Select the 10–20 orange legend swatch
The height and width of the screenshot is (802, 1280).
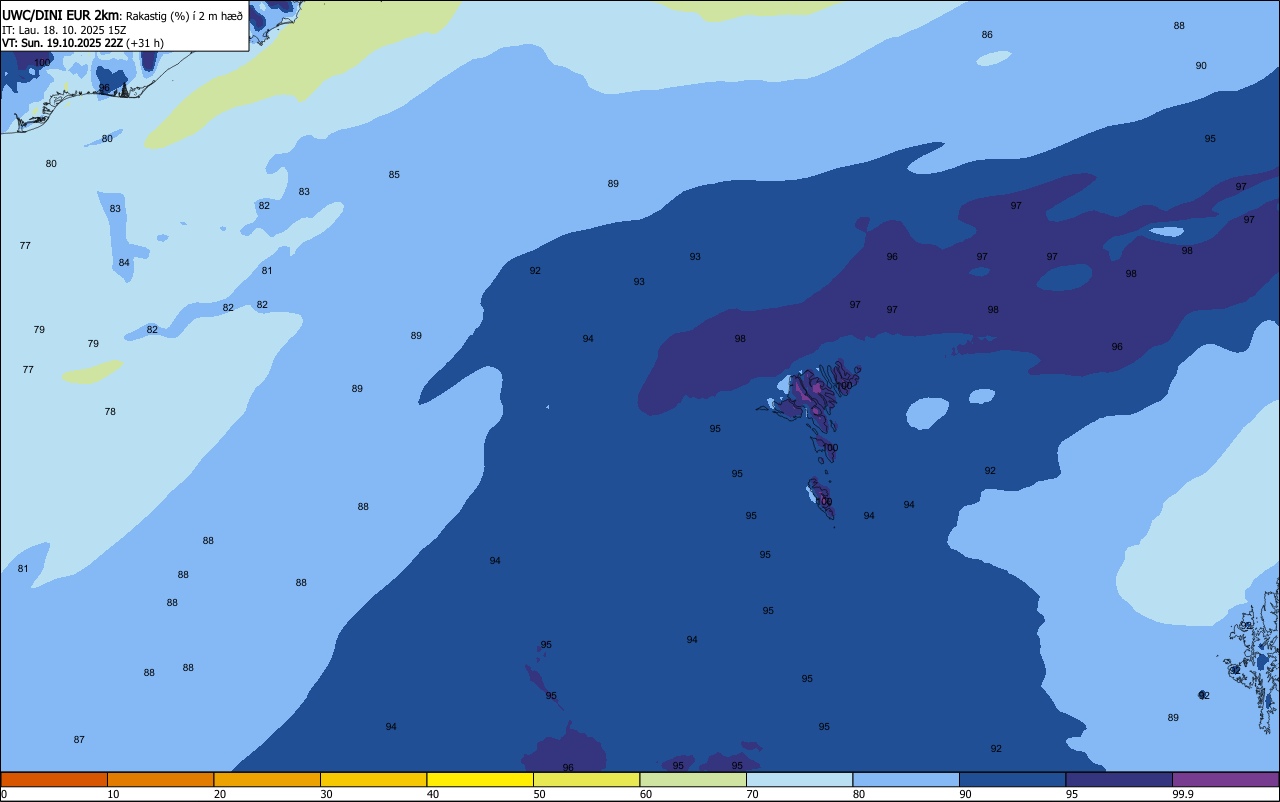tap(160, 779)
